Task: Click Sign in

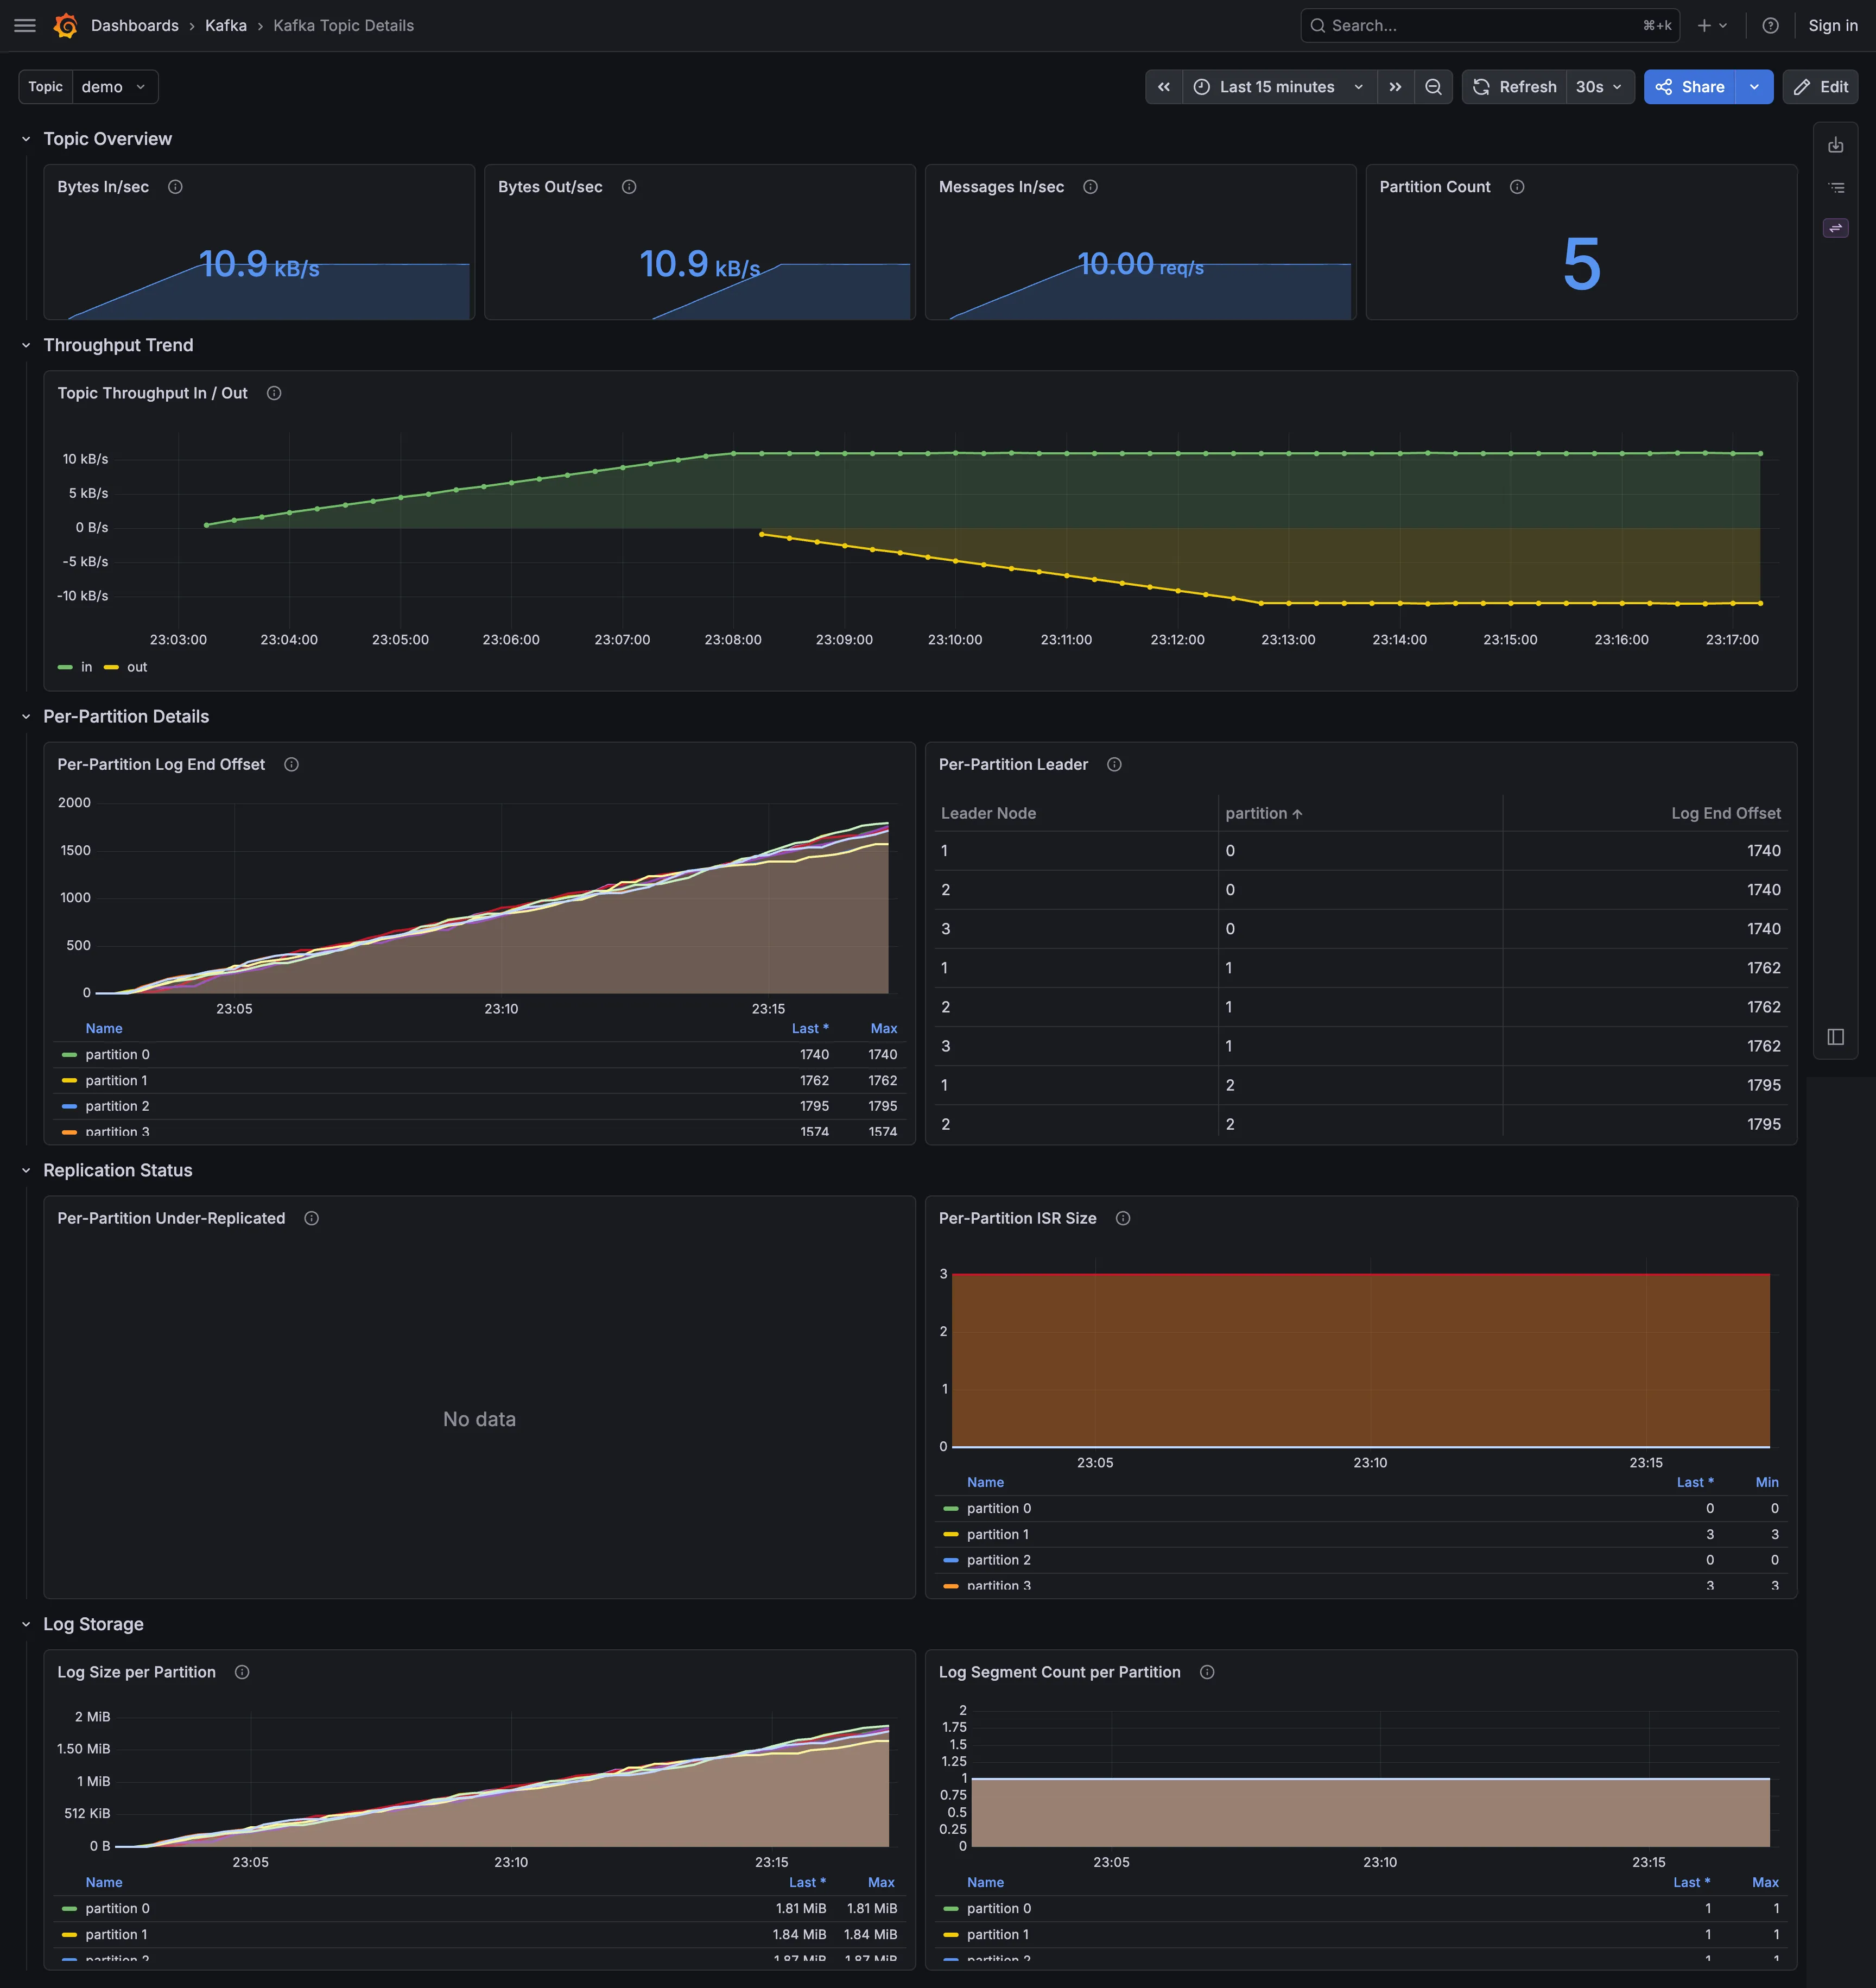Action: point(1832,26)
